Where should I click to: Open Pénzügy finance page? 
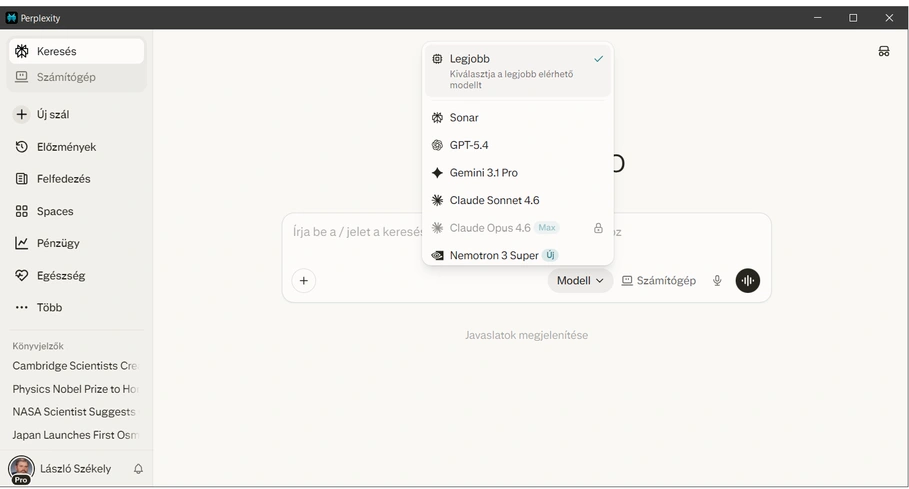pos(48,243)
